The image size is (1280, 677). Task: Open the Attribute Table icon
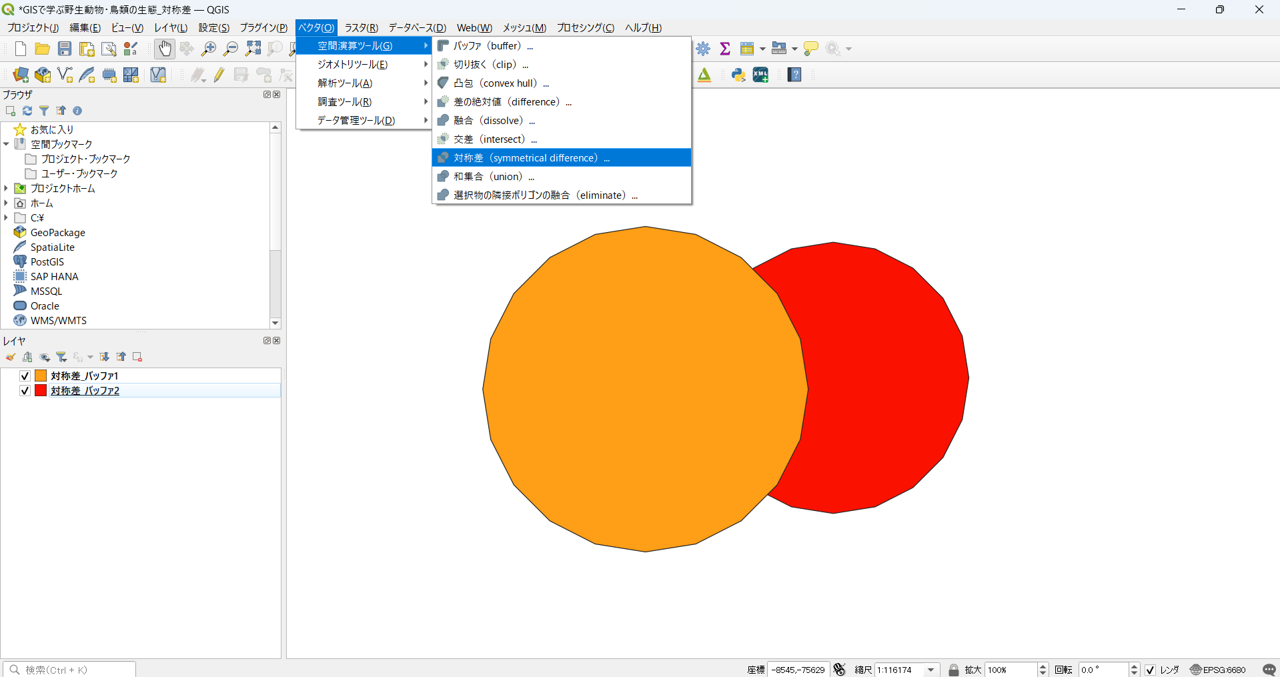(x=746, y=48)
